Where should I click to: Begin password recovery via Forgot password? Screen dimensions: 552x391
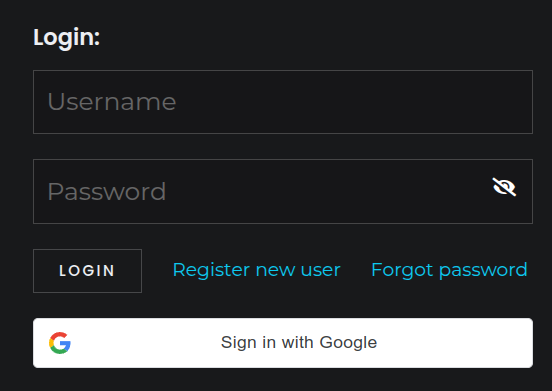[x=449, y=270]
